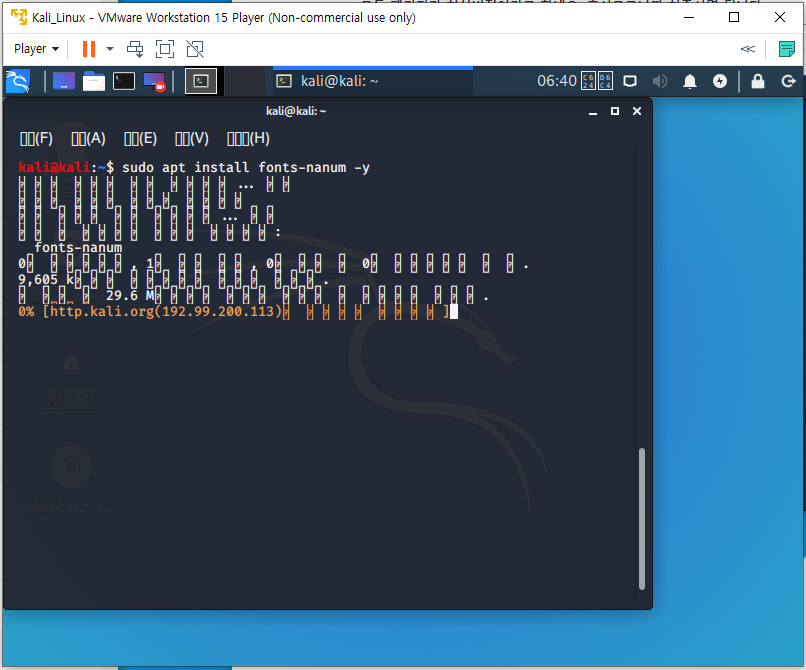Minimize the kali@kali terminal window
806x670 pixels.
pyautogui.click(x=593, y=111)
